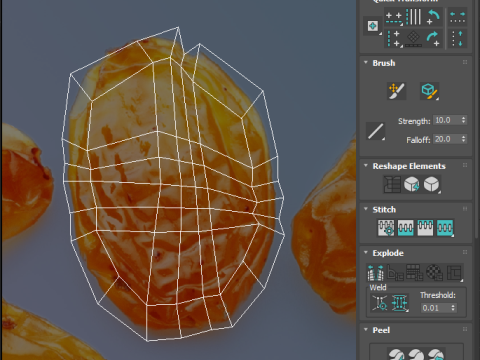Select the Paint Move brush tool
Viewport: 480px width, 360px height.
pyautogui.click(x=396, y=91)
